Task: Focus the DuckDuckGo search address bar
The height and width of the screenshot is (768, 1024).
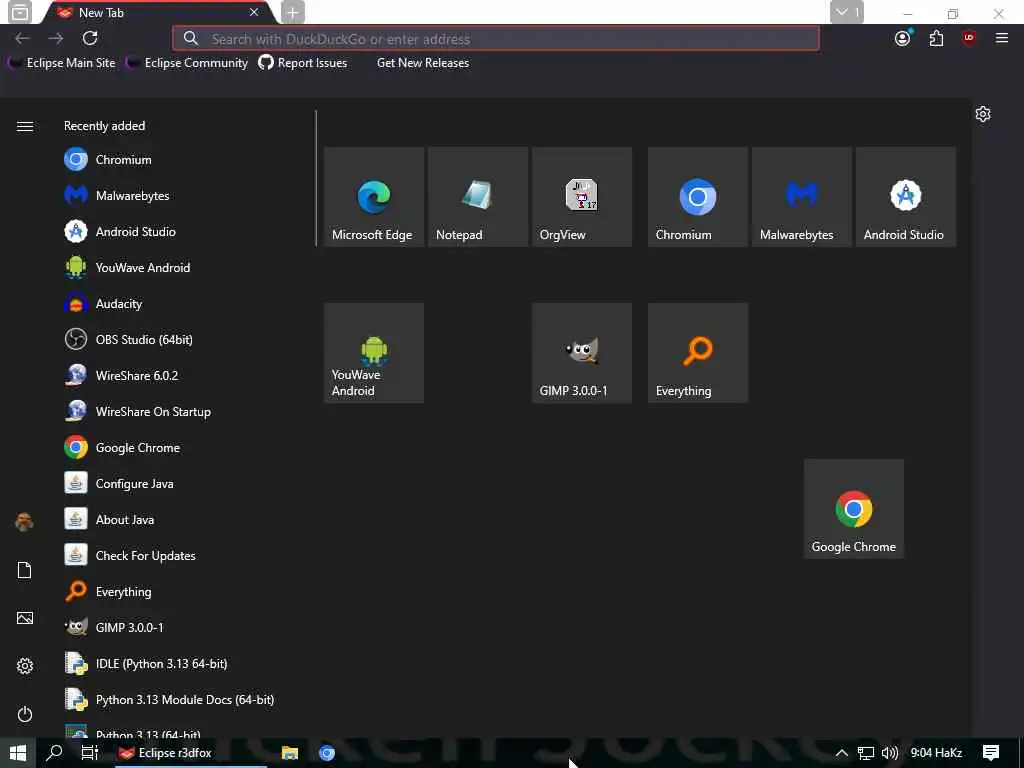Action: point(496,39)
